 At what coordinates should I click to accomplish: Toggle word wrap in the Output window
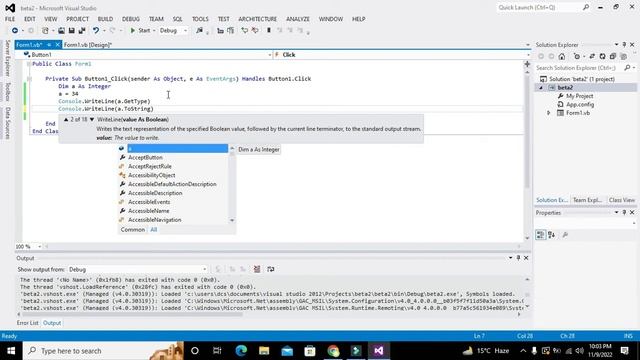click(271, 269)
